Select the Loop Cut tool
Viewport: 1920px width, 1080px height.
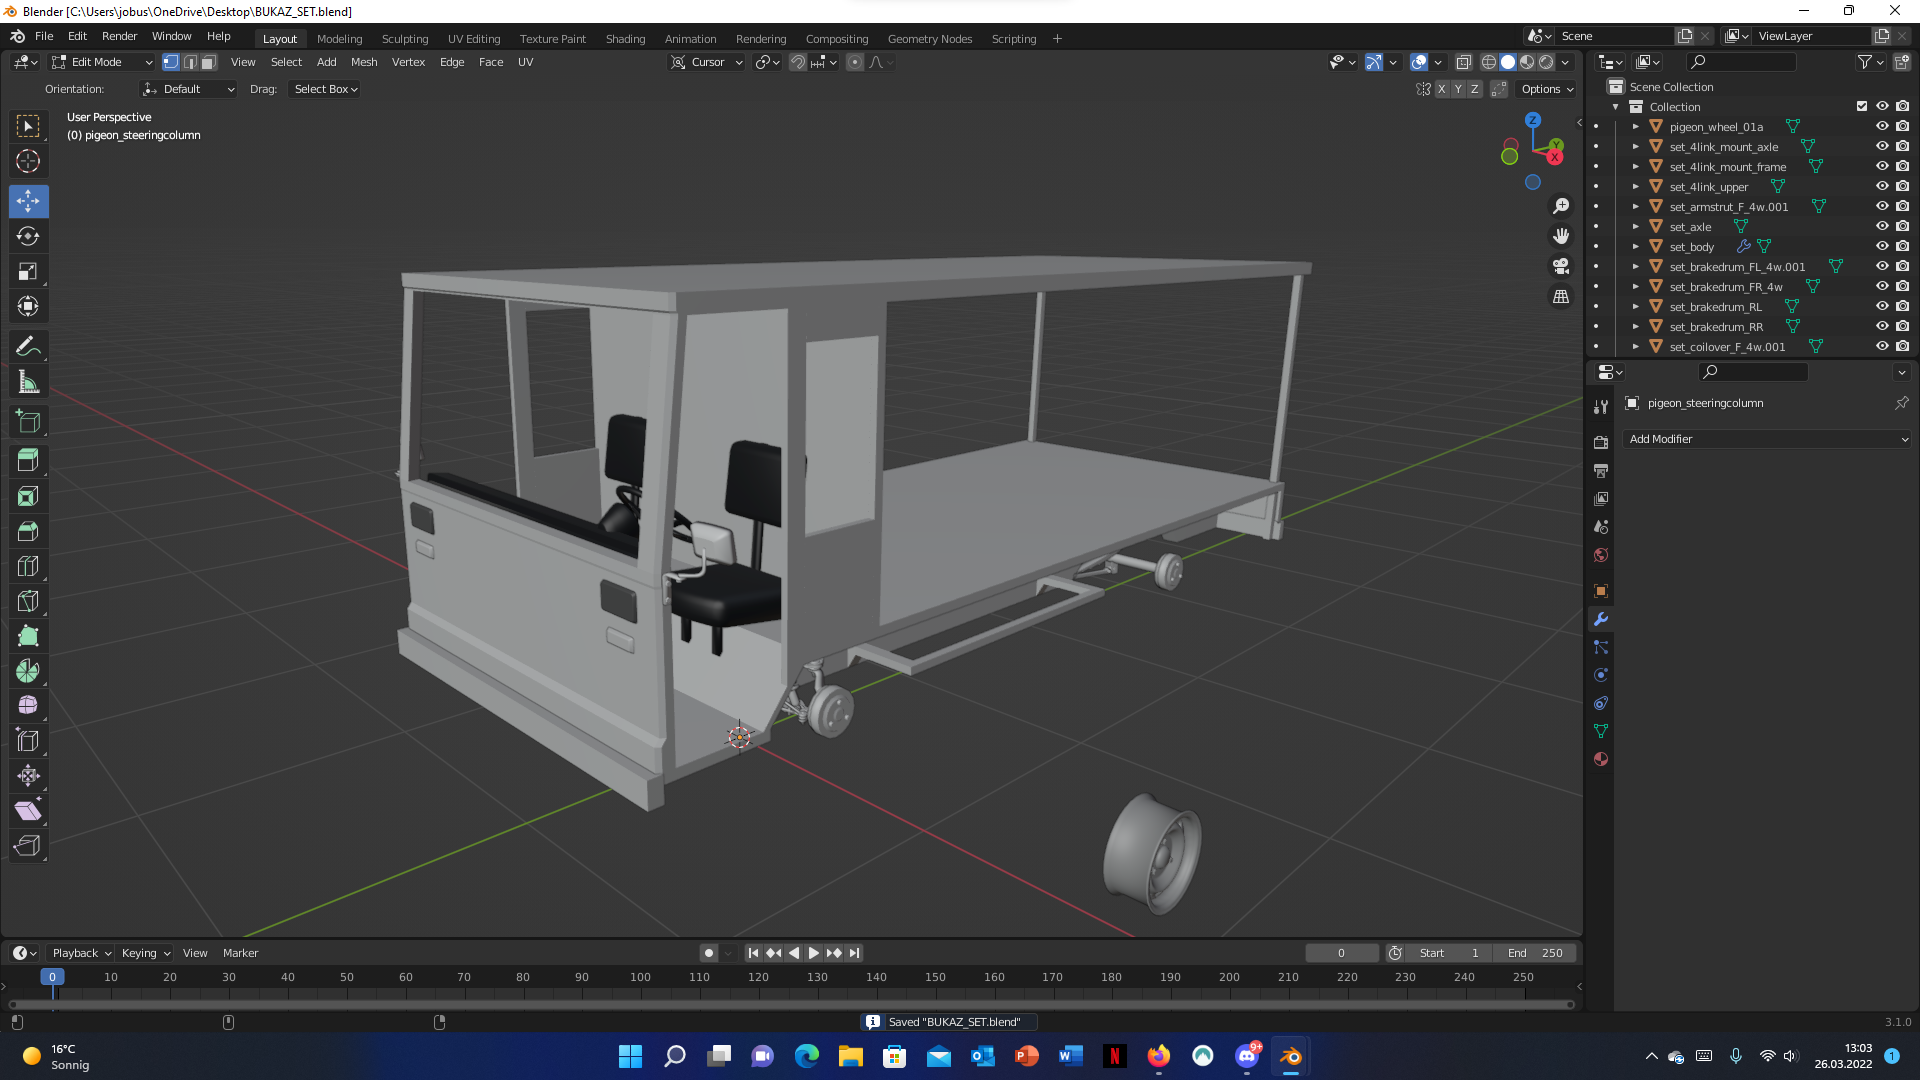[28, 567]
